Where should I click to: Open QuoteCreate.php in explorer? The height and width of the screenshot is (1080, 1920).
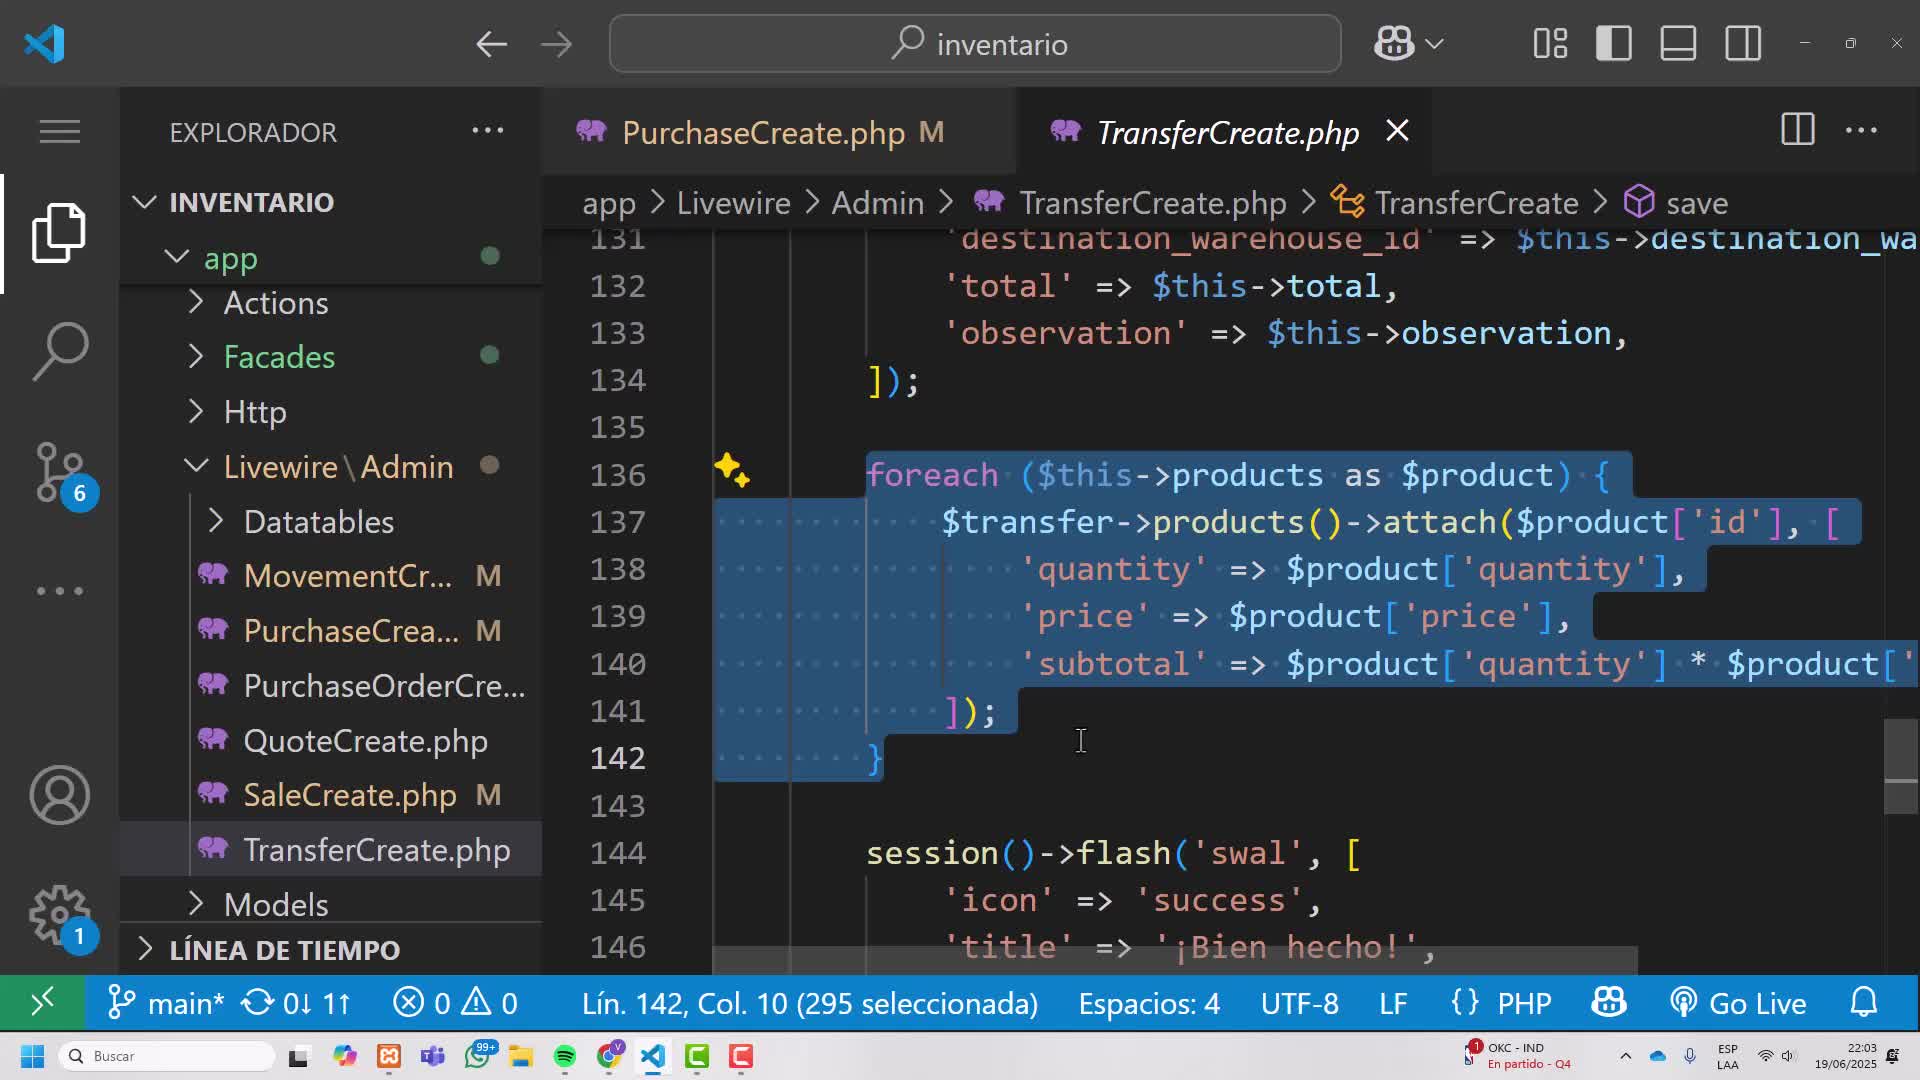point(365,740)
